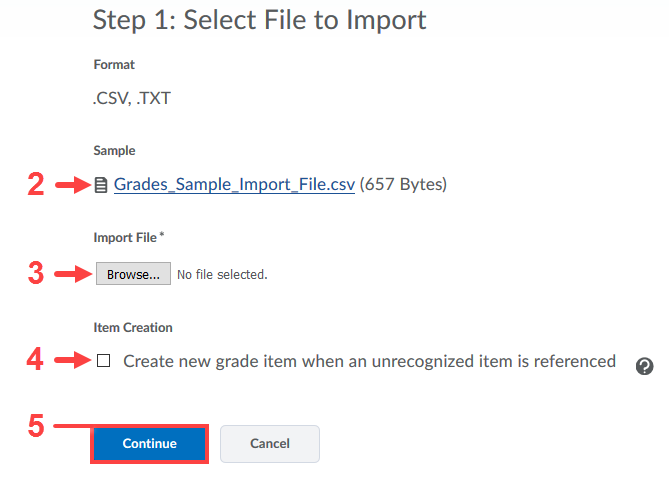Click the red number 4 annotation
The height and width of the screenshot is (480, 669).
coord(36,361)
